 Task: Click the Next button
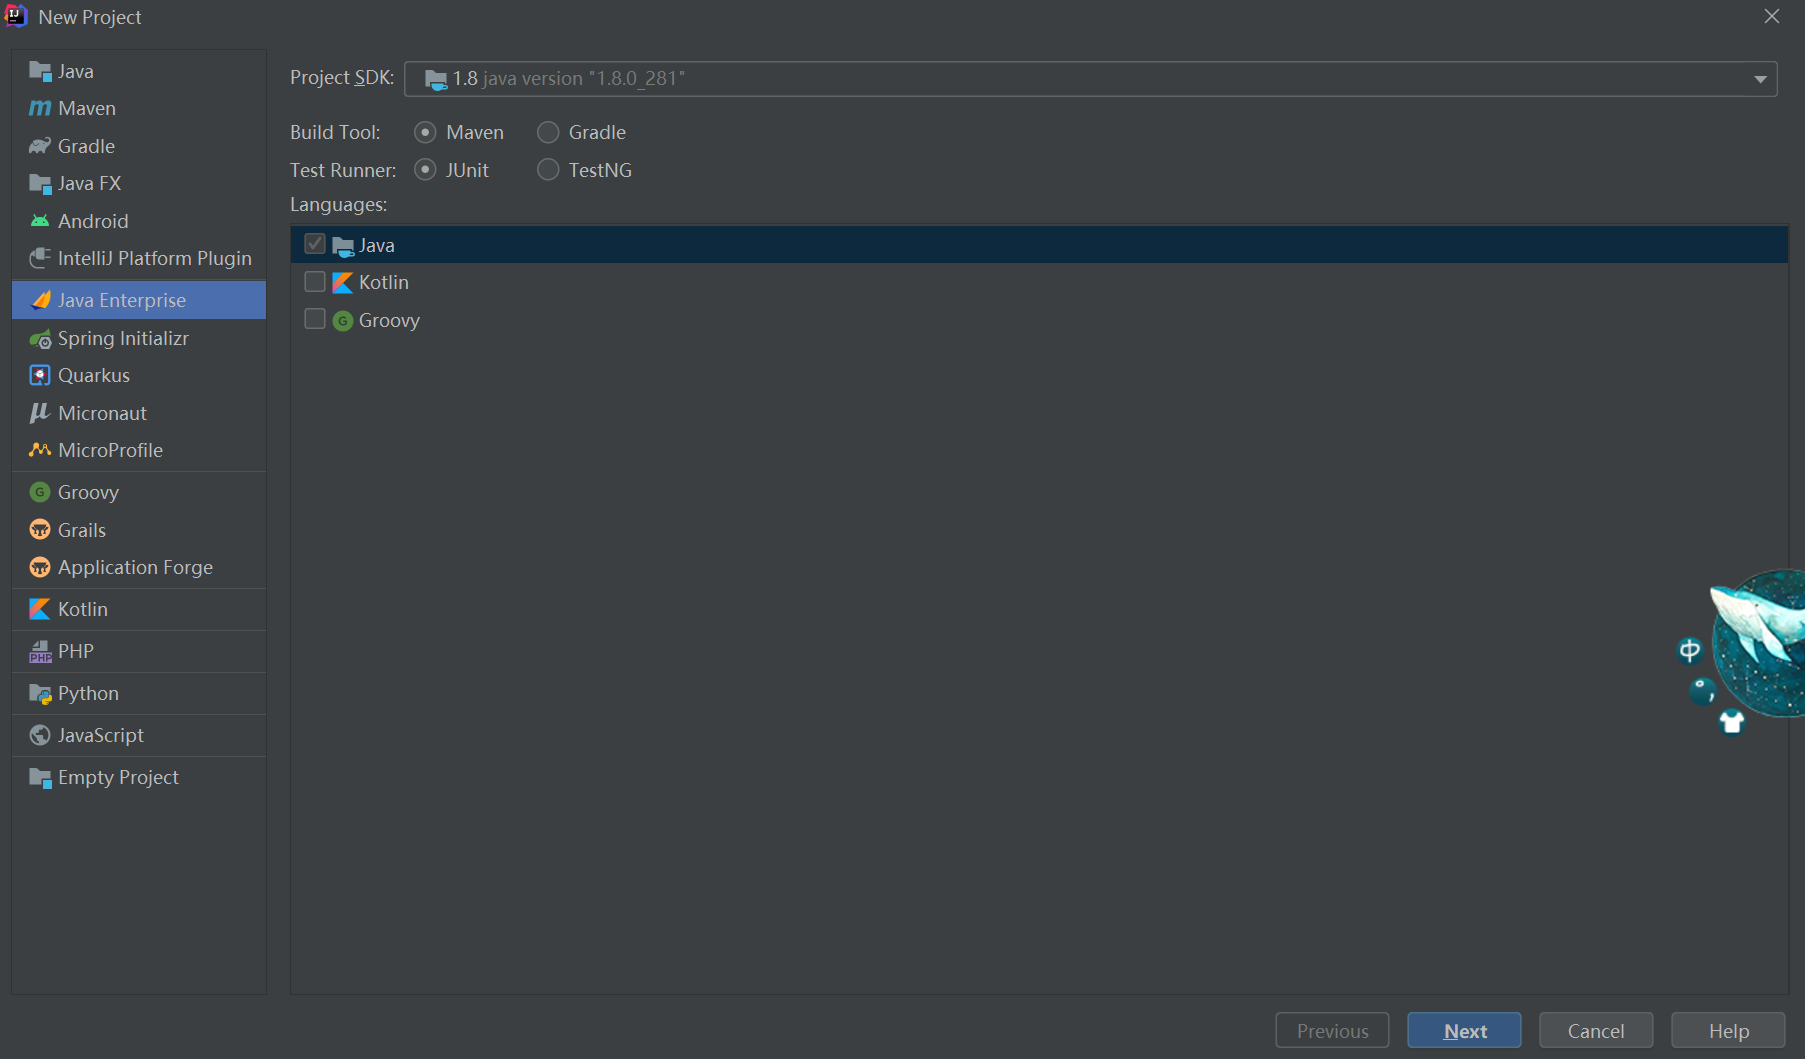pos(1464,1031)
